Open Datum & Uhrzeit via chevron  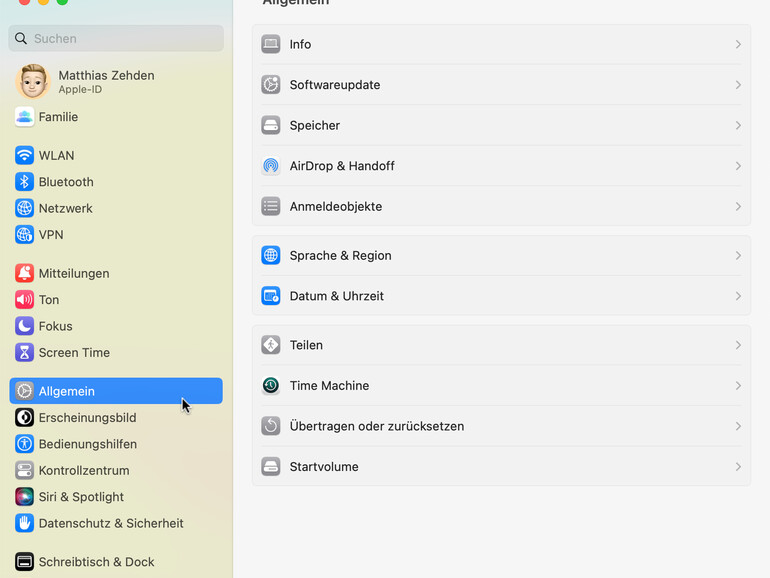tap(738, 296)
